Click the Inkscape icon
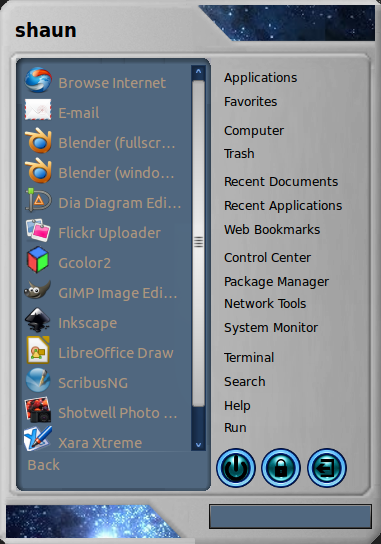 pyautogui.click(x=37, y=320)
